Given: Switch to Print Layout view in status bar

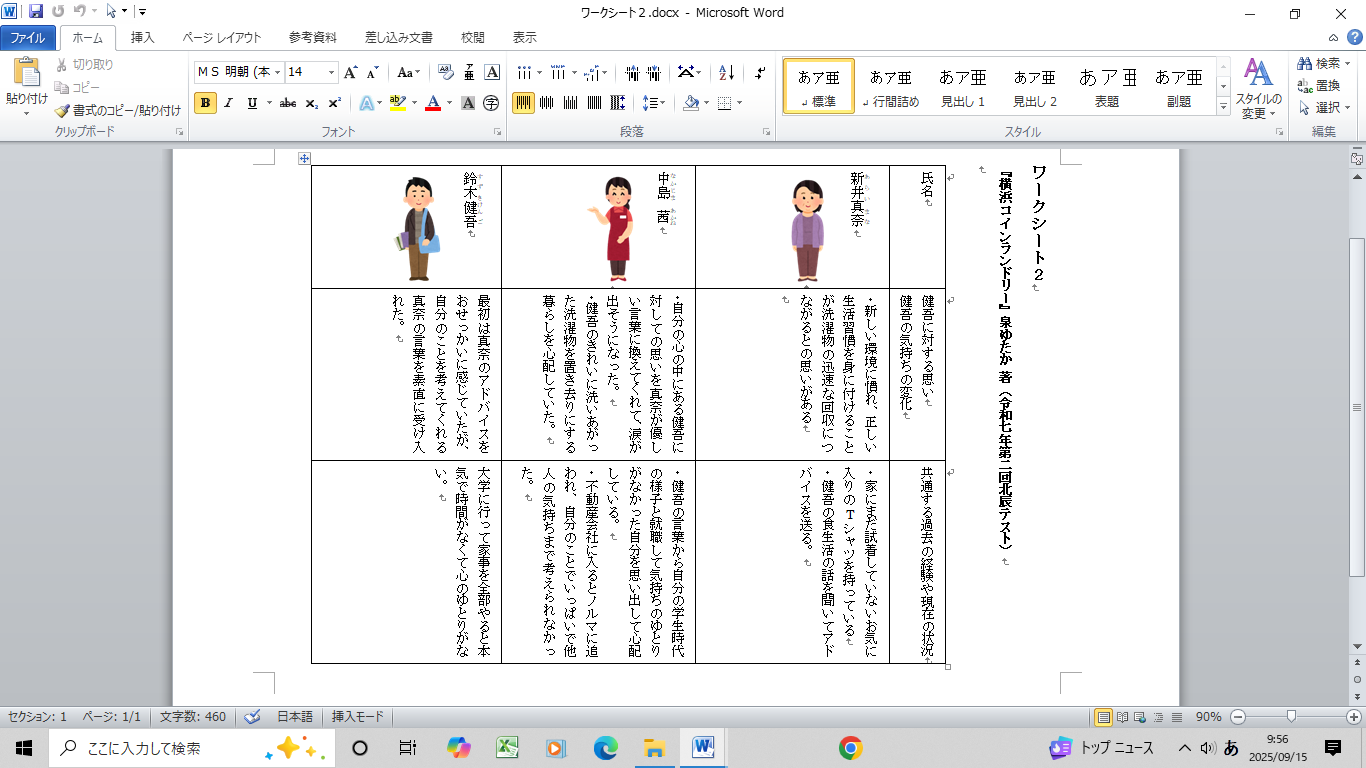Looking at the screenshot, I should tap(1104, 717).
